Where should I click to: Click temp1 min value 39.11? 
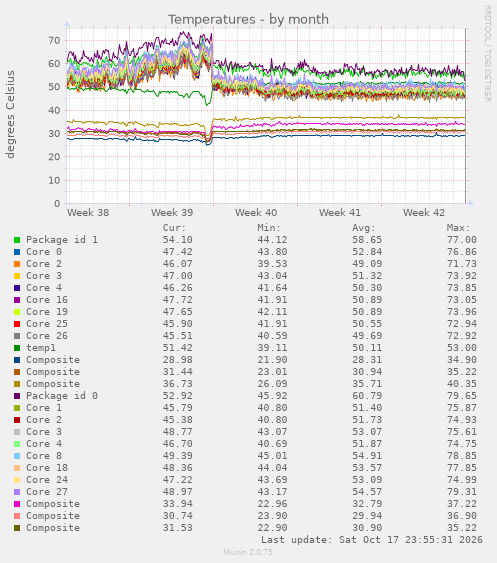coord(272,348)
